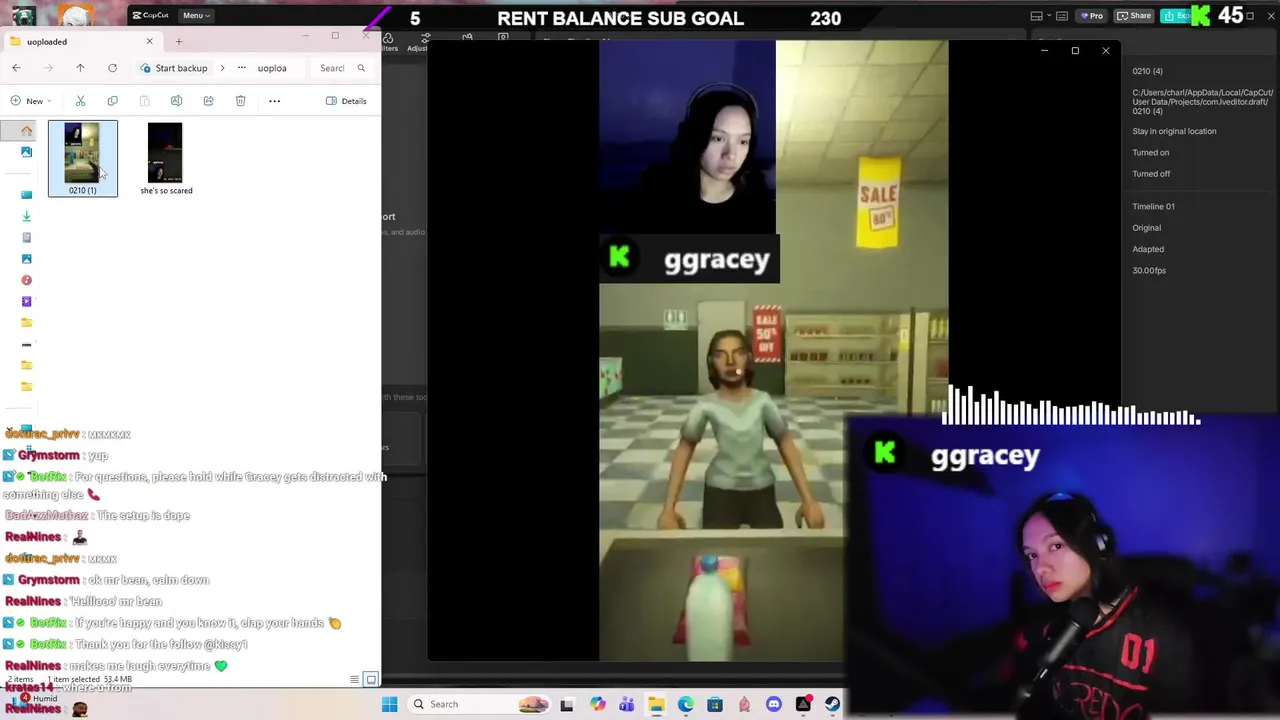Click the Turned off value in details
1280x720 pixels.
(x=1151, y=174)
